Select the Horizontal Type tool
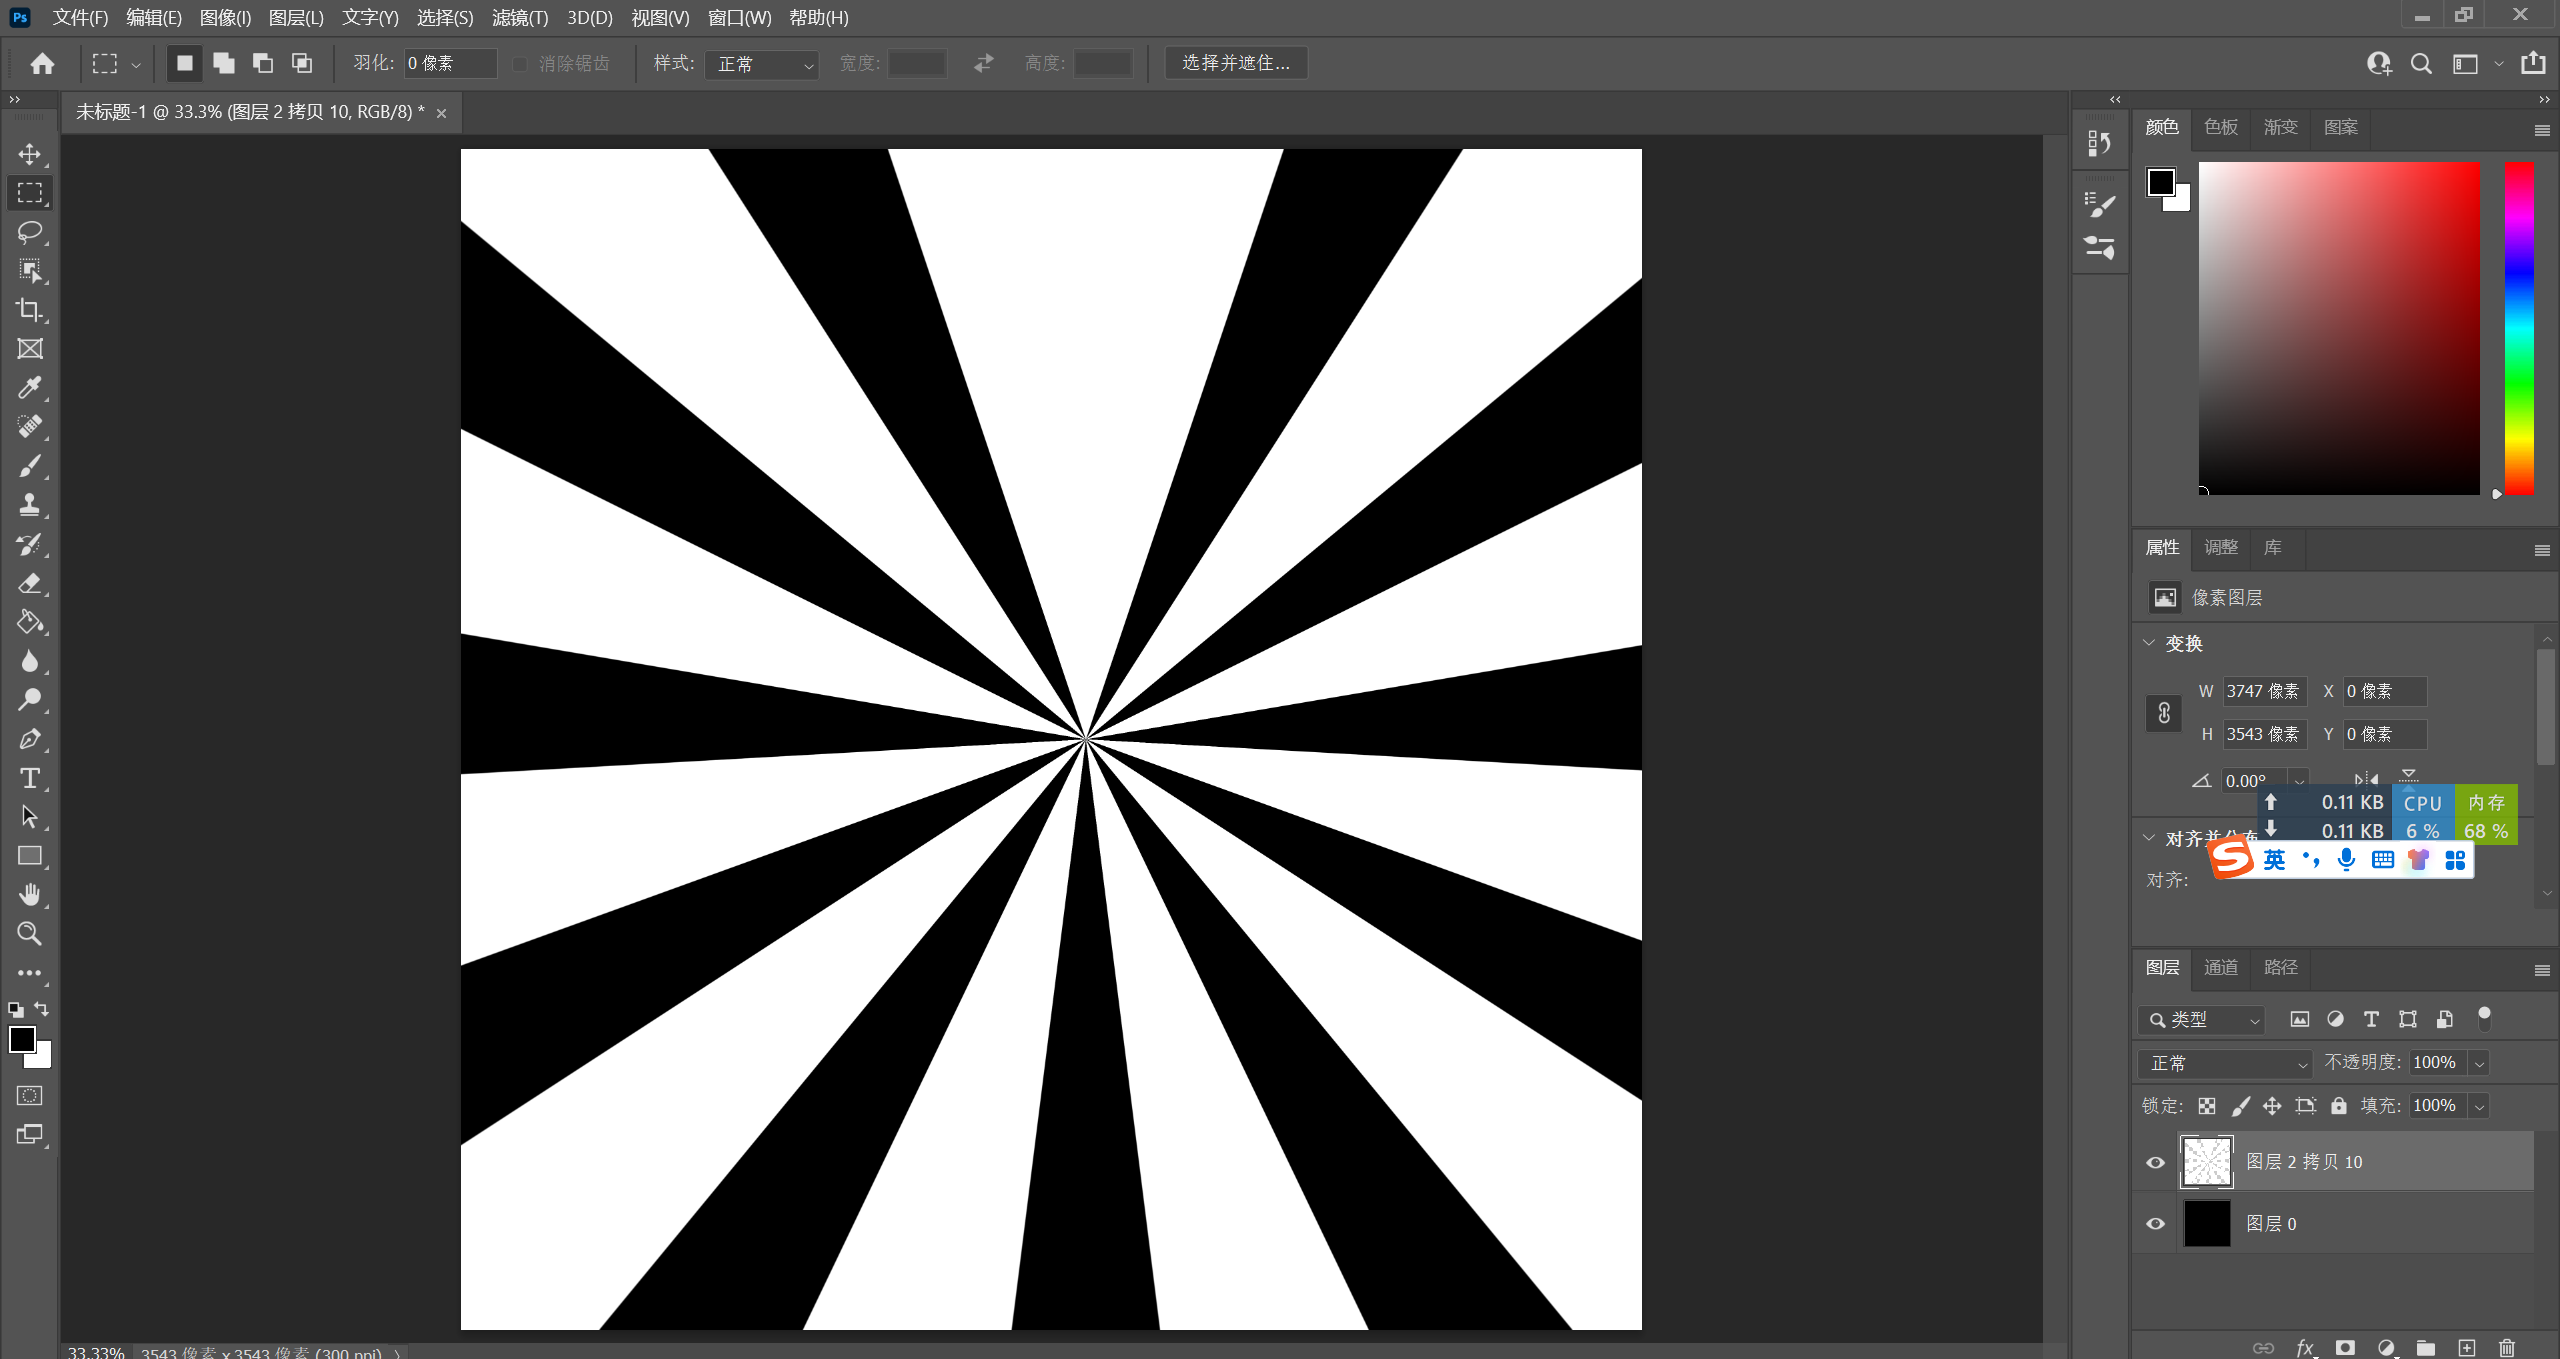The height and width of the screenshot is (1359, 2560). point(29,778)
